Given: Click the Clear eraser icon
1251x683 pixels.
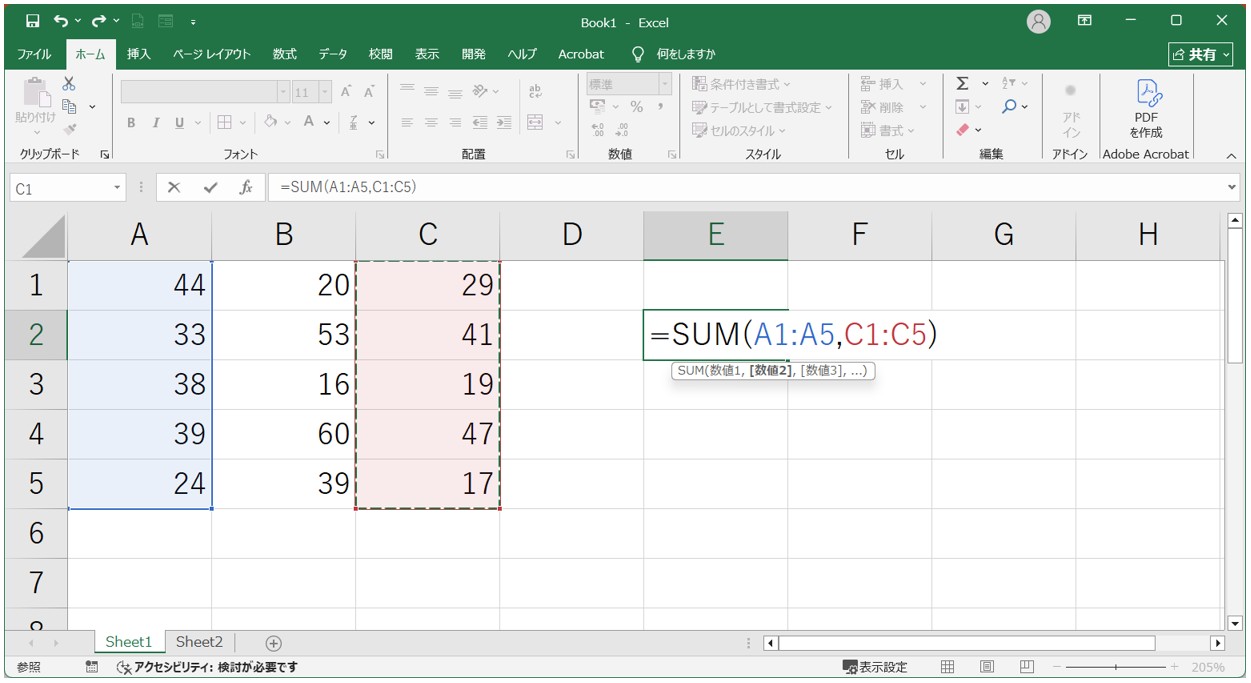Looking at the screenshot, I should [963, 130].
